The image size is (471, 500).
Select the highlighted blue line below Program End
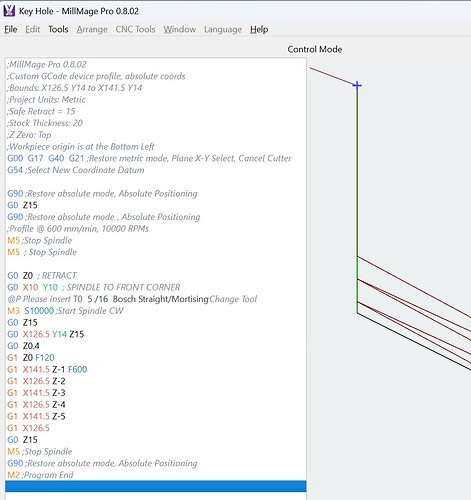pyautogui.click(x=156, y=486)
